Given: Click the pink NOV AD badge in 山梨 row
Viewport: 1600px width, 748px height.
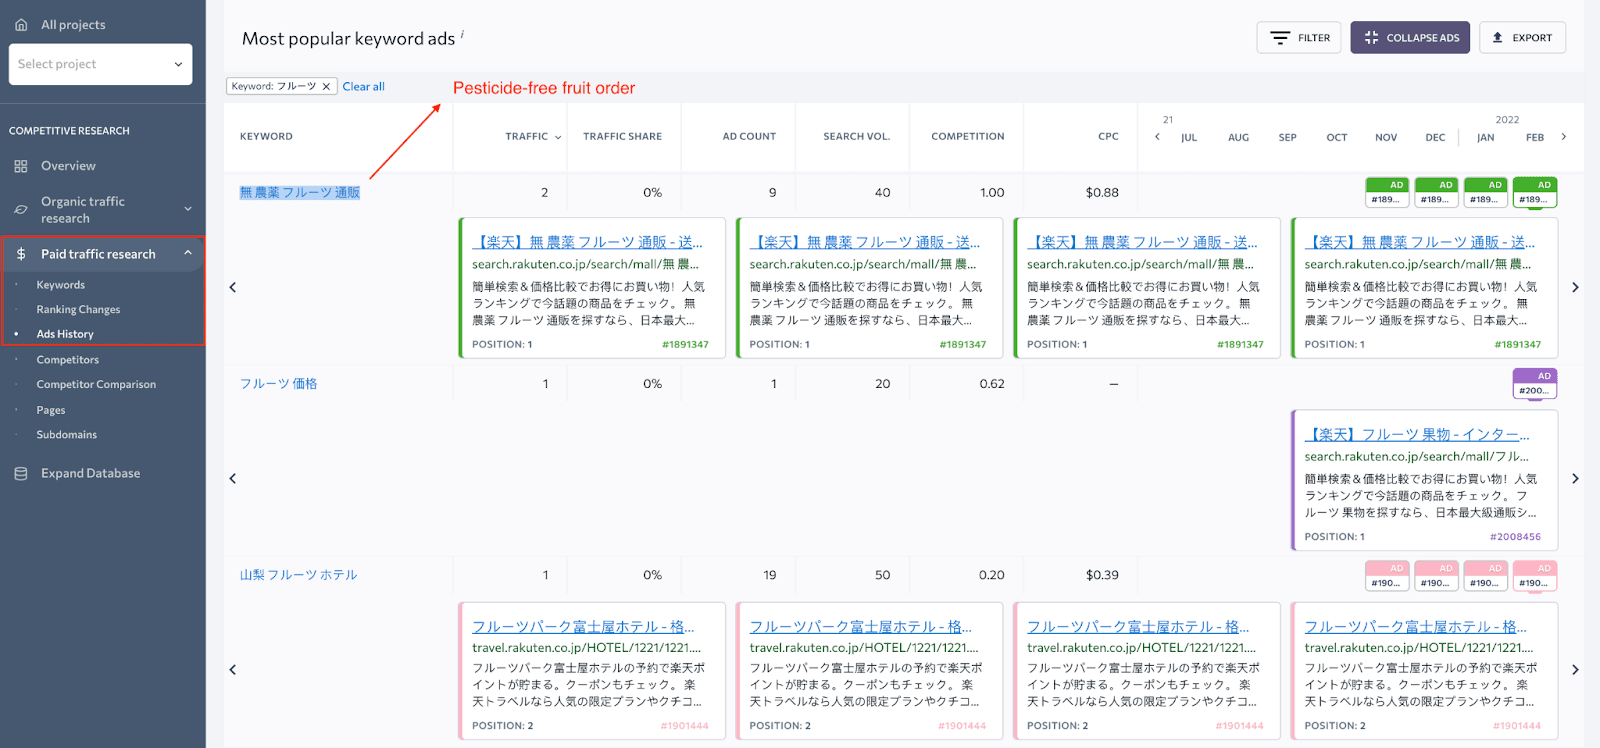Looking at the screenshot, I should point(1387,575).
